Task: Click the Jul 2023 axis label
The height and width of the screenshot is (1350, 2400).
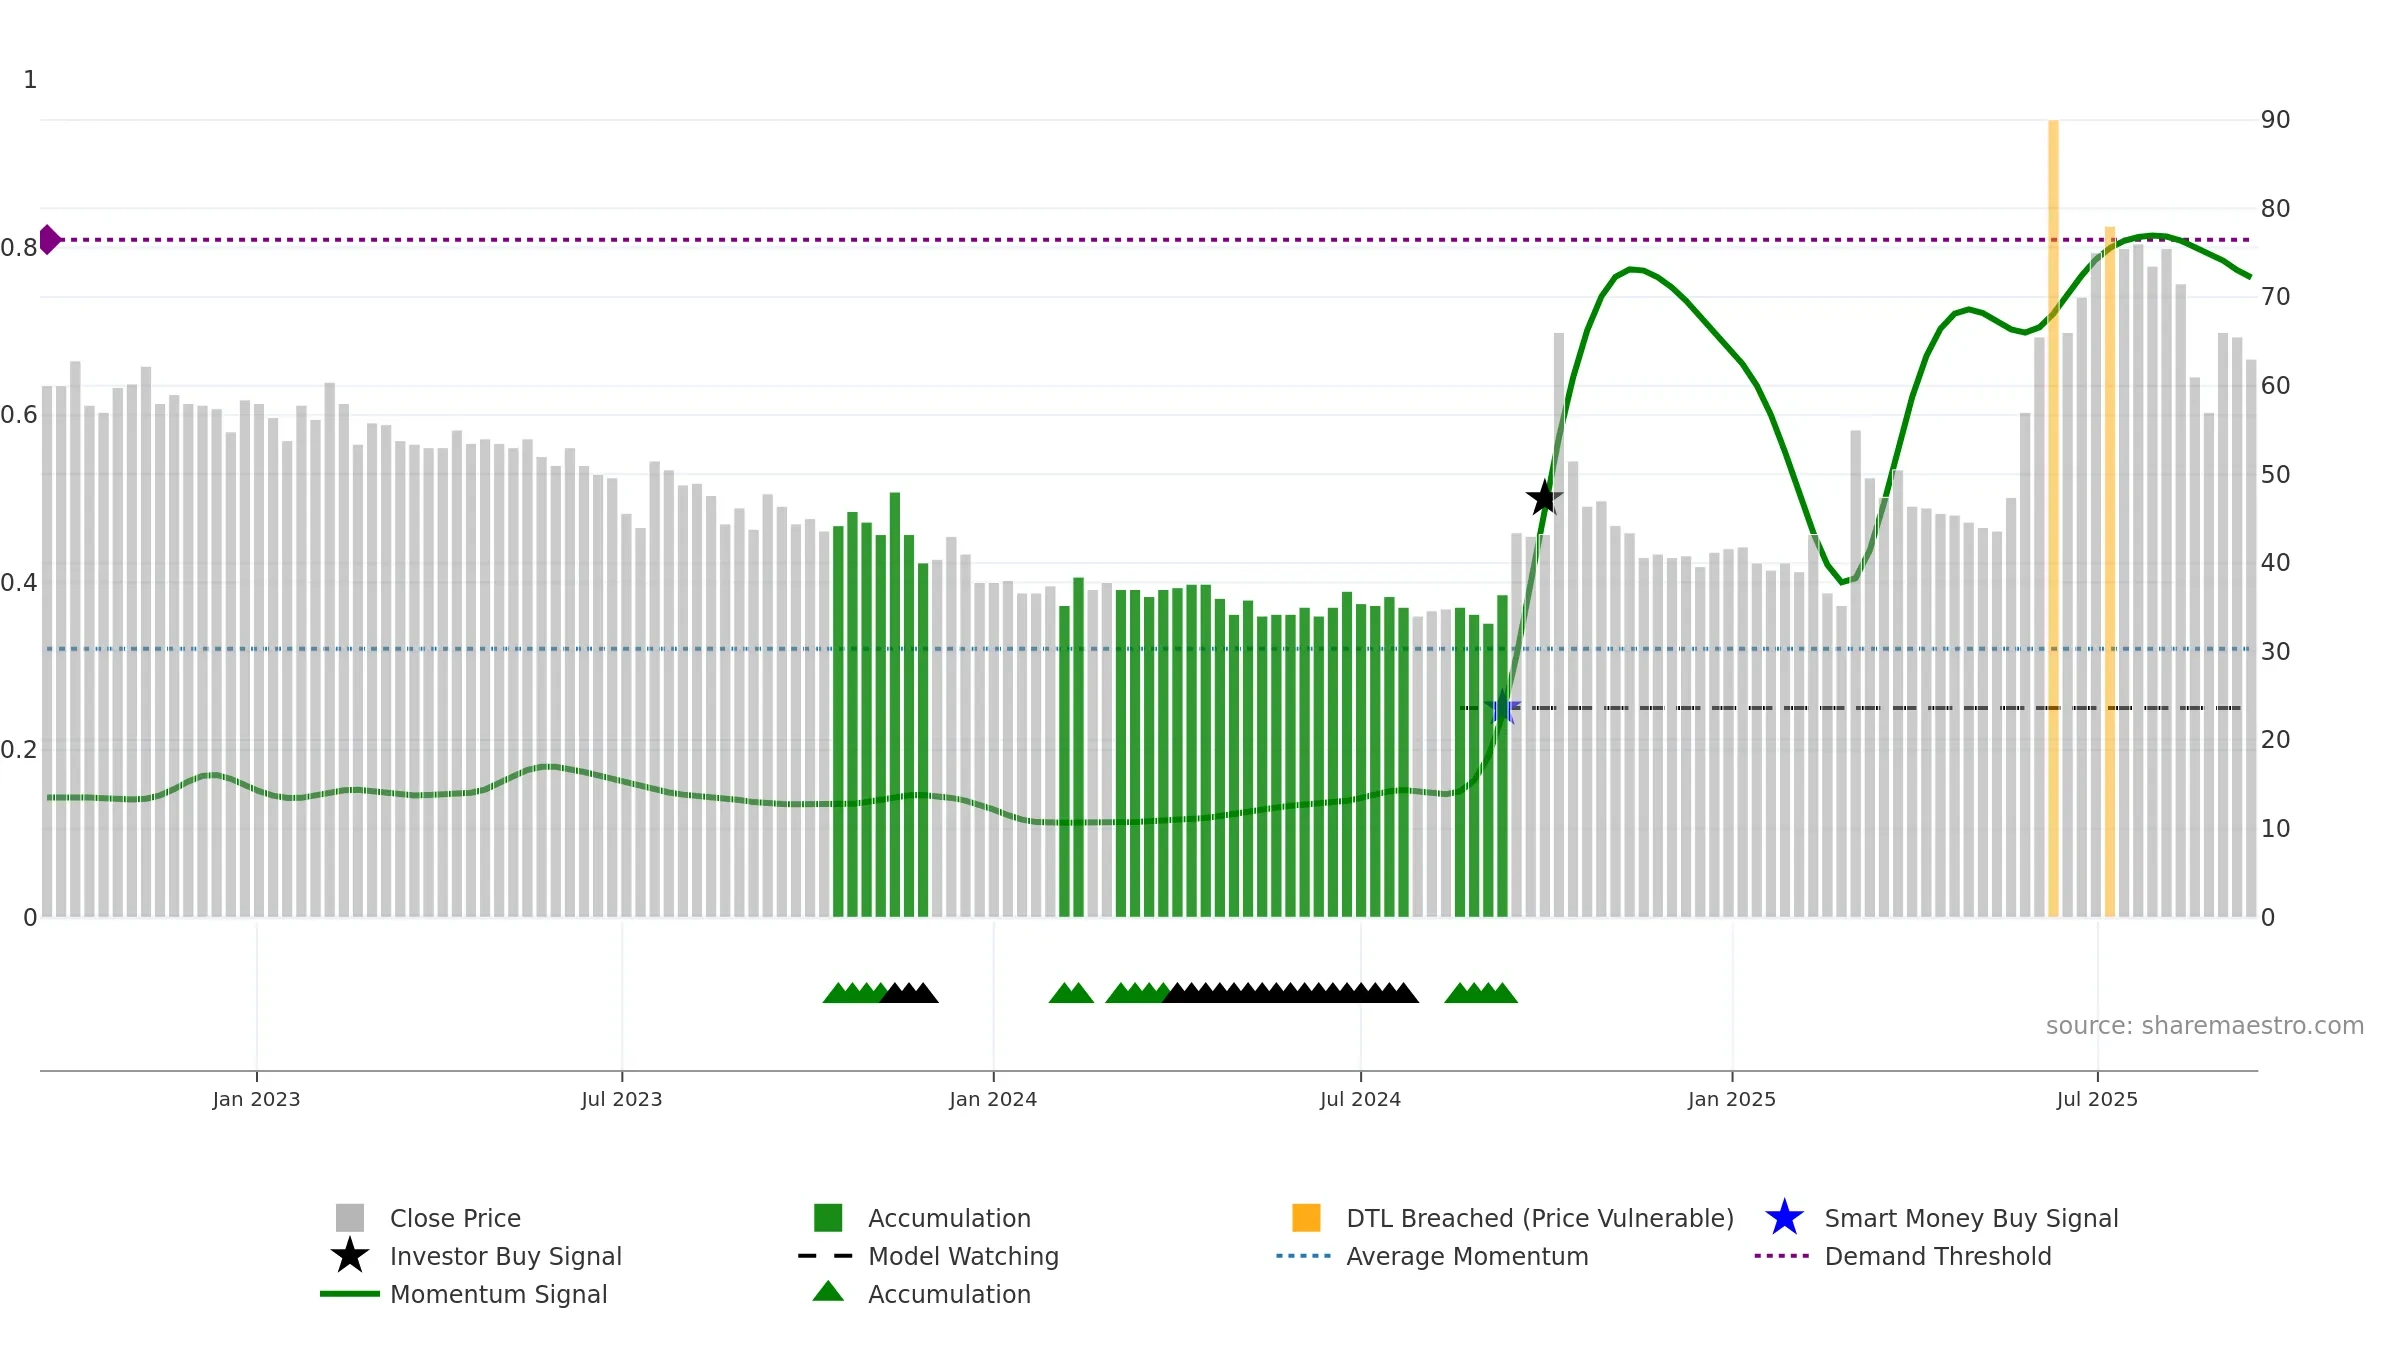Action: [622, 1100]
